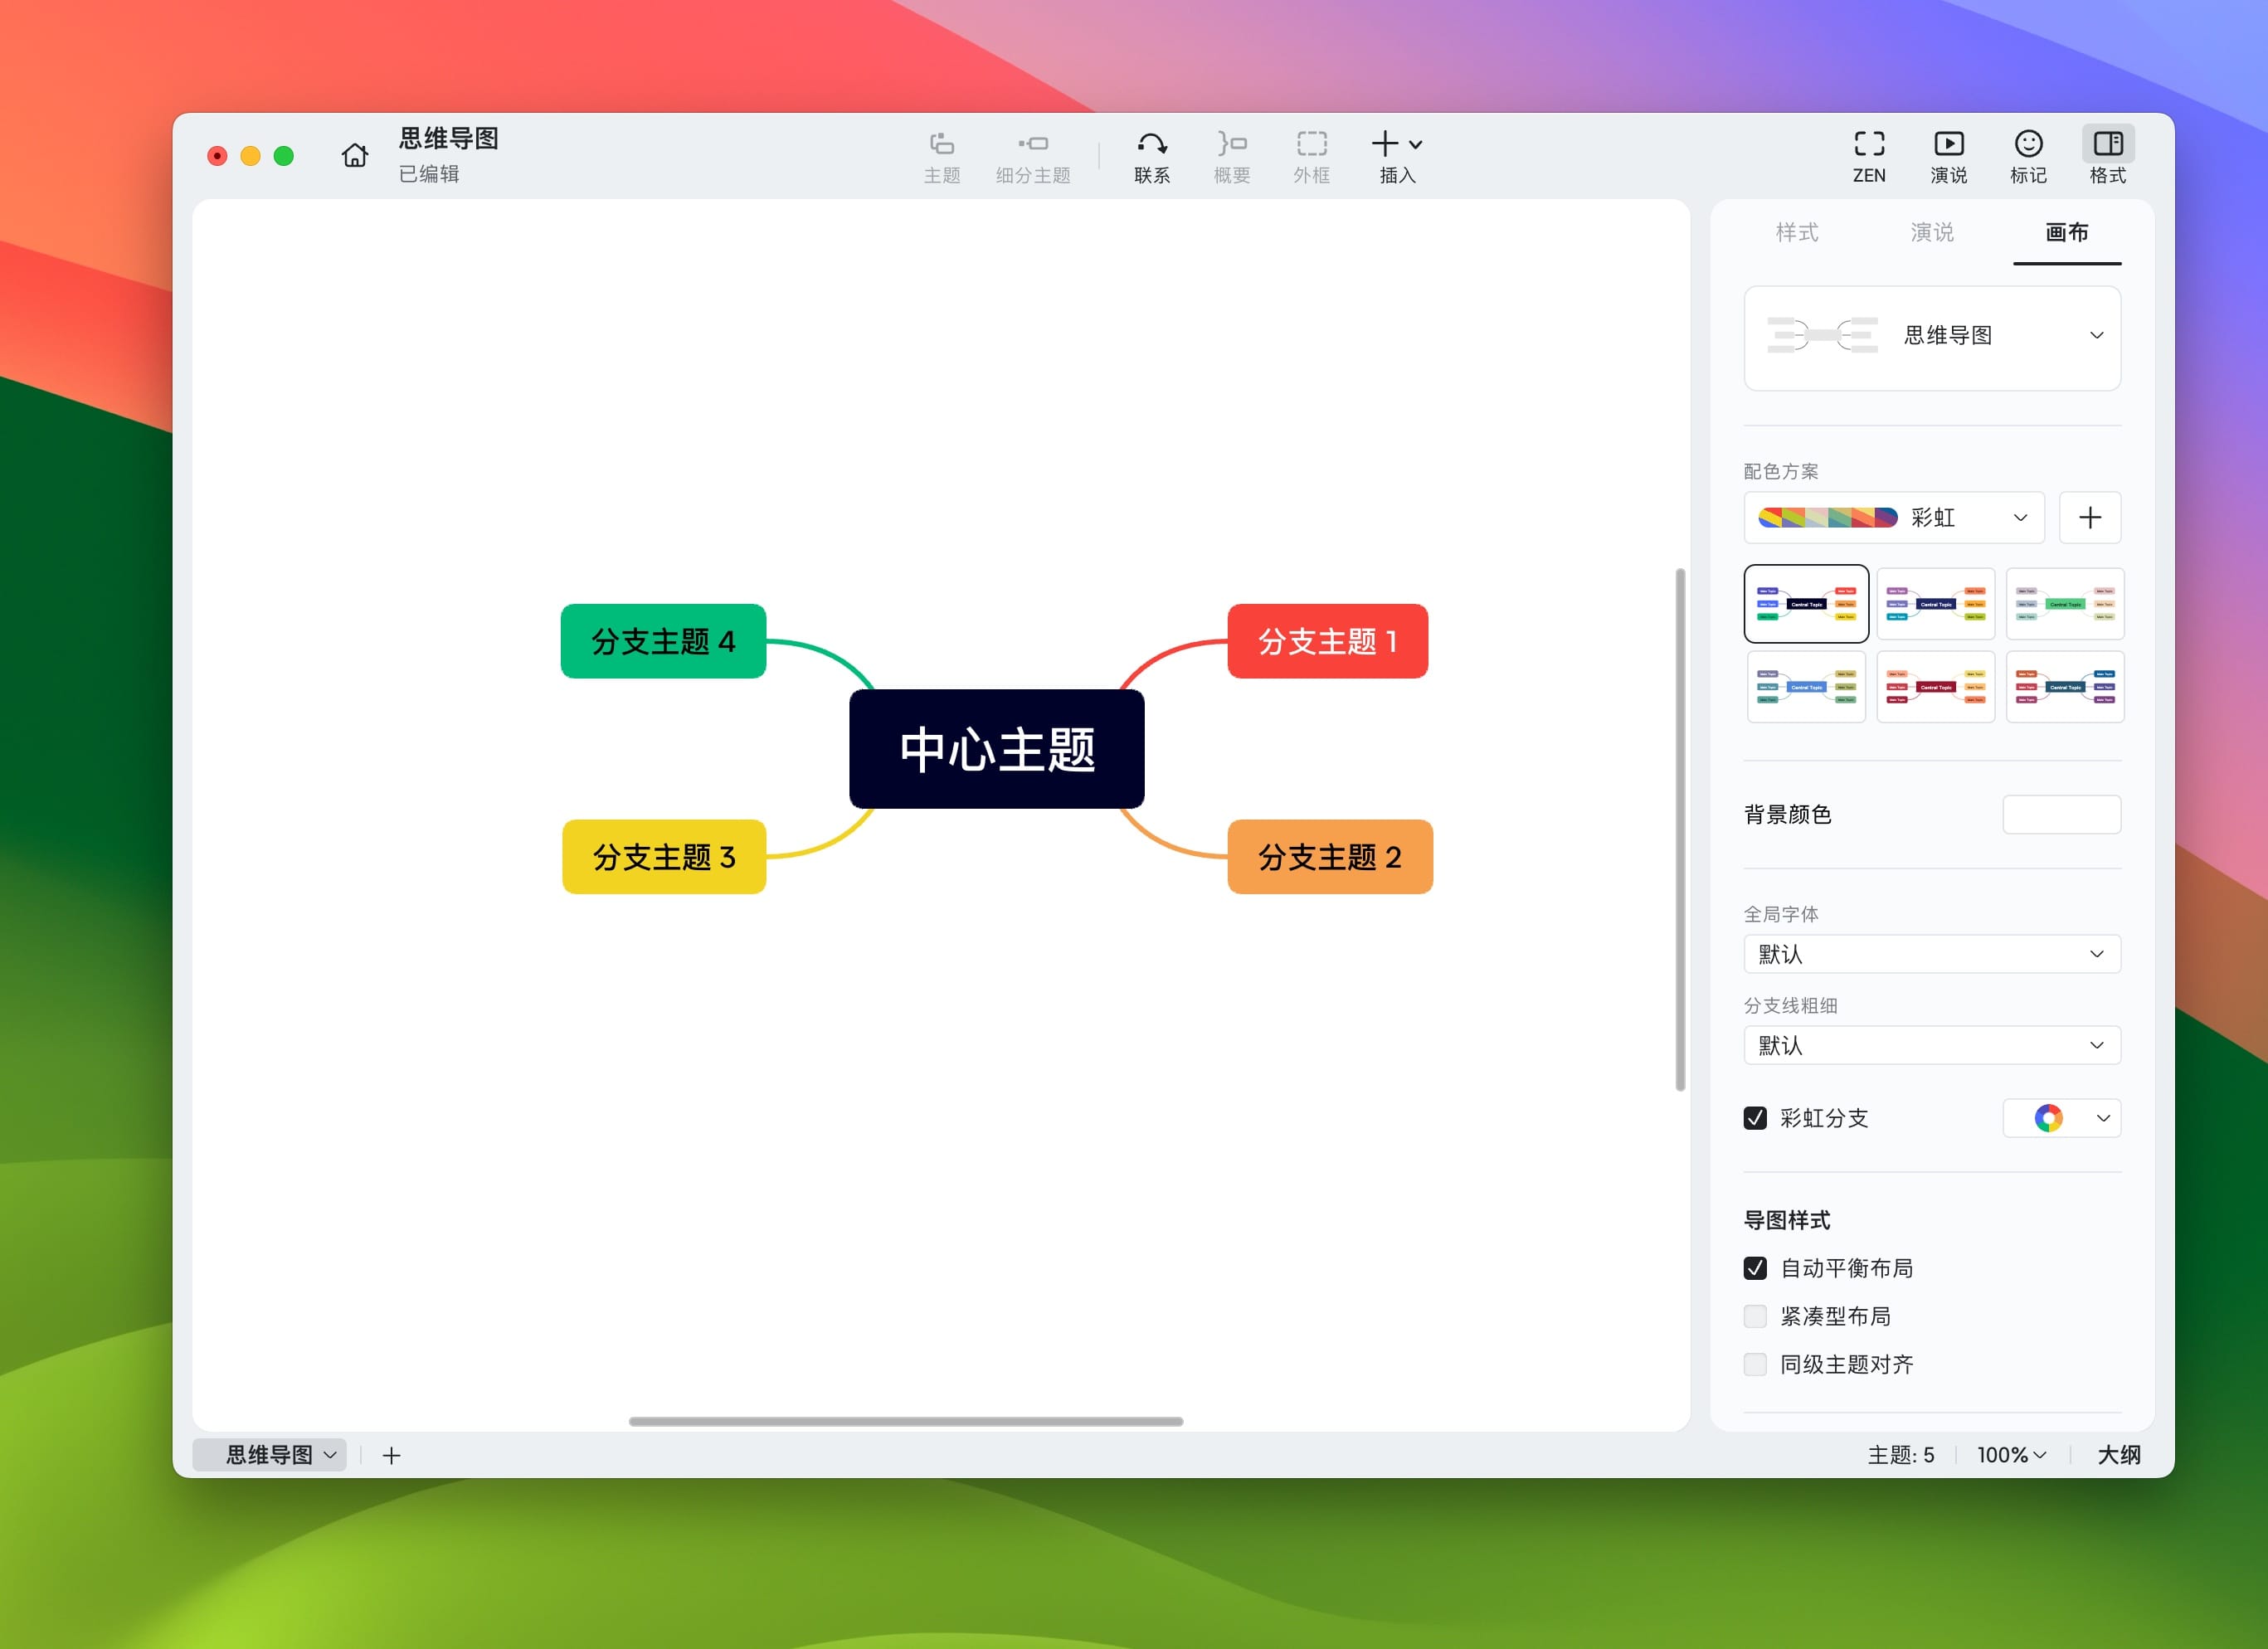Toggle the 格式 format panel icon
The image size is (2268, 1649).
coord(2107,145)
